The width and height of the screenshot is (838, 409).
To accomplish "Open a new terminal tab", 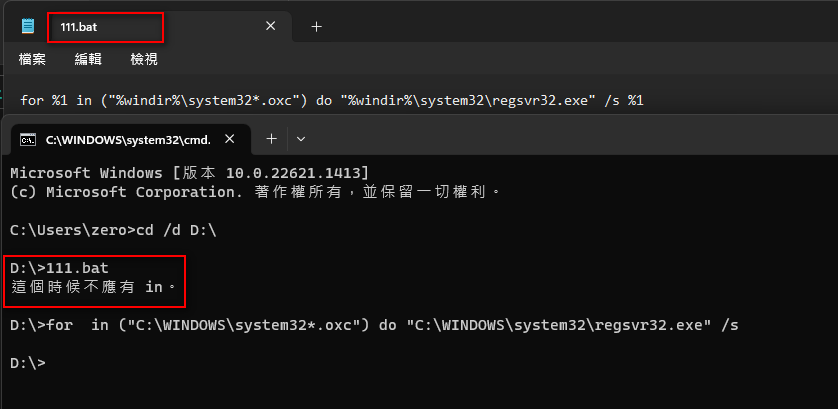I will [x=271, y=139].
